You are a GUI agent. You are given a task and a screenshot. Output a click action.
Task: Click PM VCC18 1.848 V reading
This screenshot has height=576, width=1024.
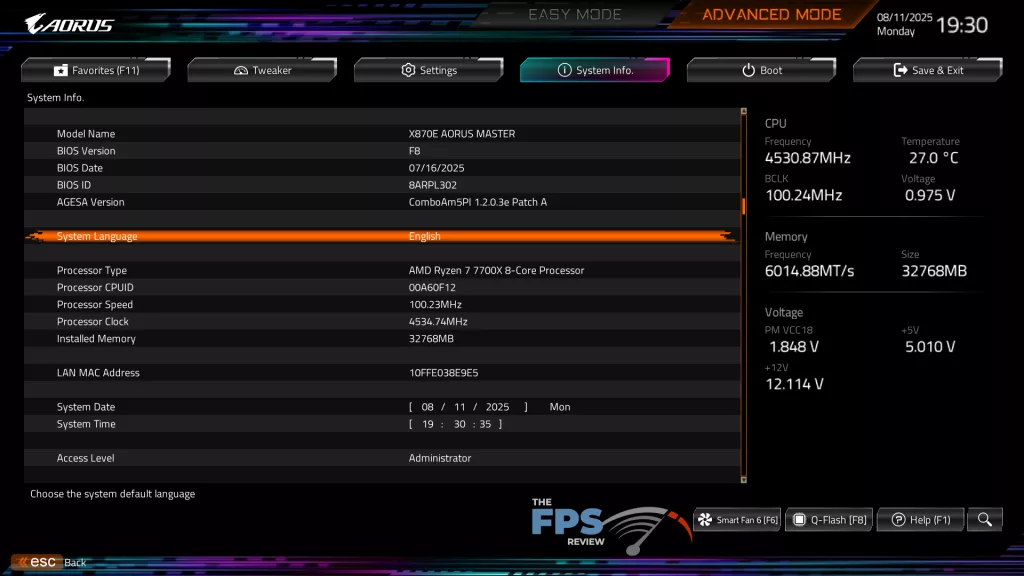click(793, 346)
